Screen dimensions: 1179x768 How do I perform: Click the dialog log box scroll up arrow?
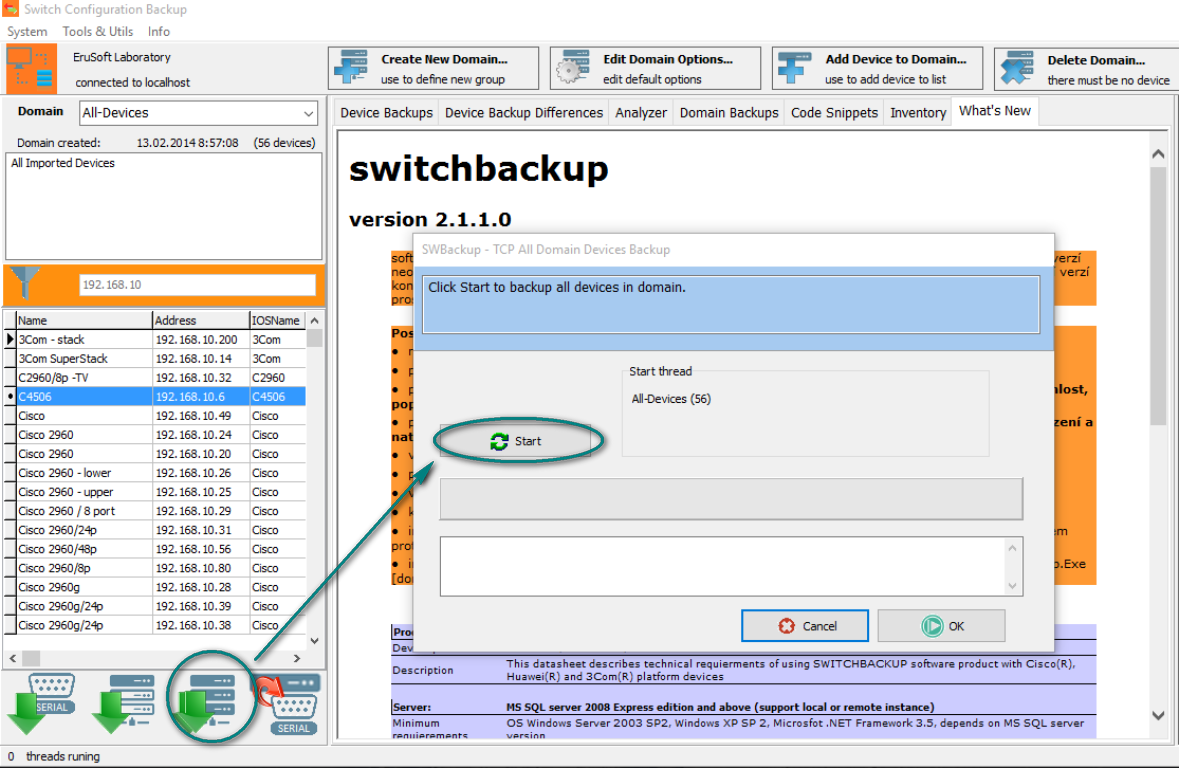tap(1012, 548)
